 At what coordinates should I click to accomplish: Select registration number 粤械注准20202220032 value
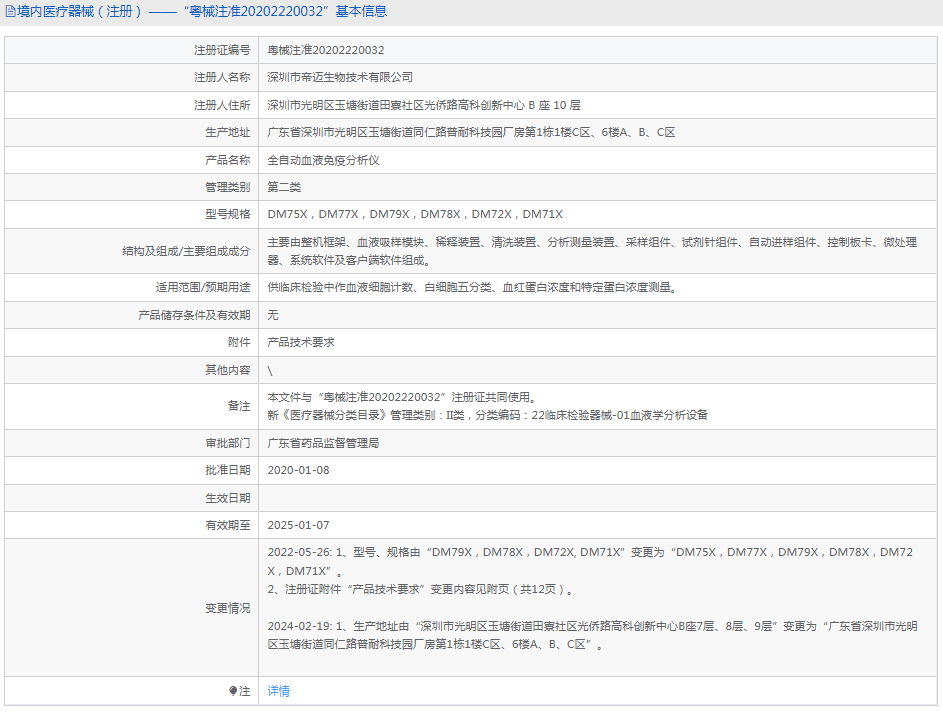[x=325, y=50]
